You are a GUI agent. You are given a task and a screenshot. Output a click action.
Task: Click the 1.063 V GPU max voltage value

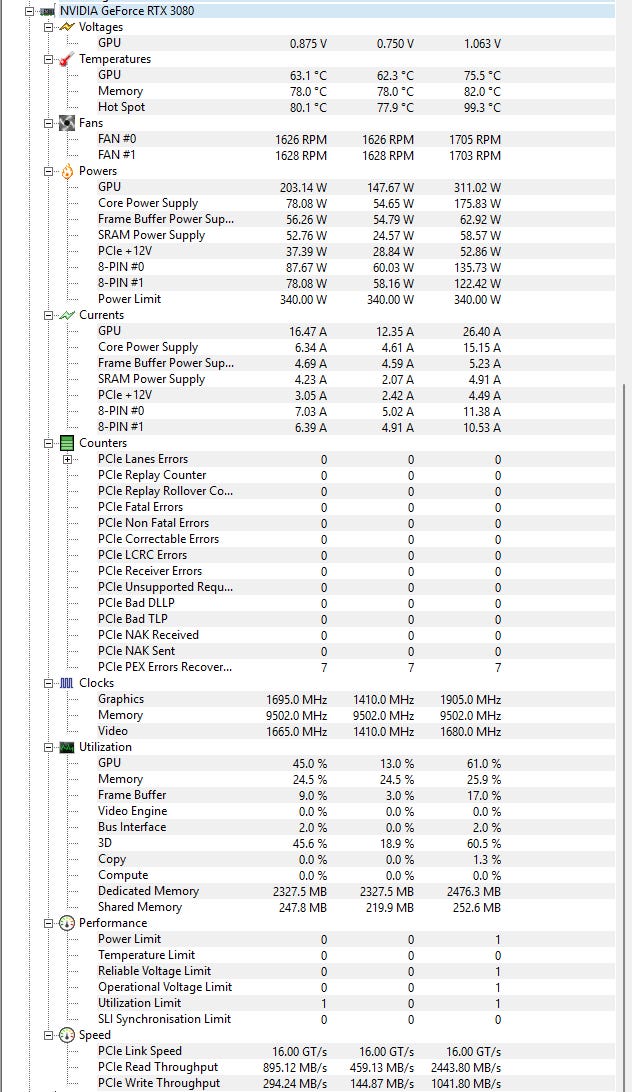482,44
